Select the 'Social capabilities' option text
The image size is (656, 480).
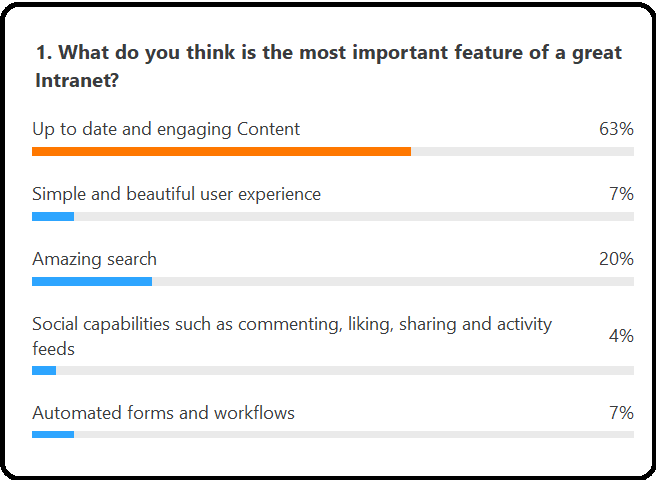coord(292,336)
